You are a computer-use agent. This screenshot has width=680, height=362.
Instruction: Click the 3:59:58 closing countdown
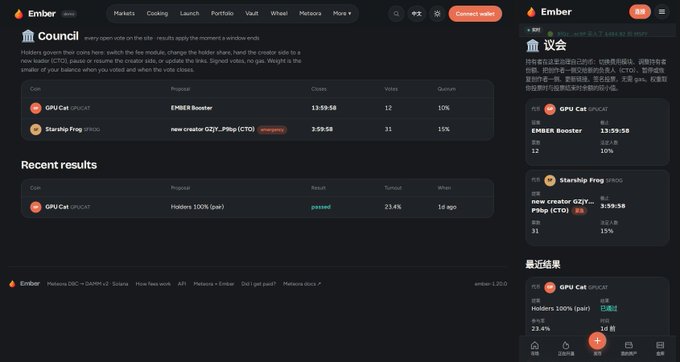(x=322, y=129)
